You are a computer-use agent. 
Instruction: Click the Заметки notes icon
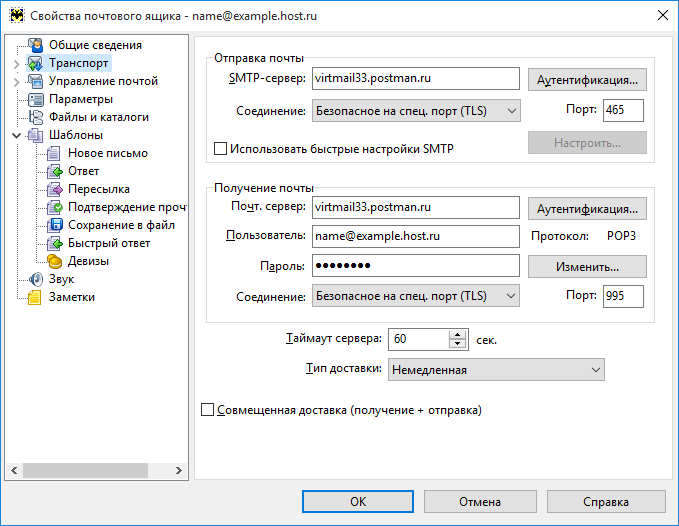[36, 297]
